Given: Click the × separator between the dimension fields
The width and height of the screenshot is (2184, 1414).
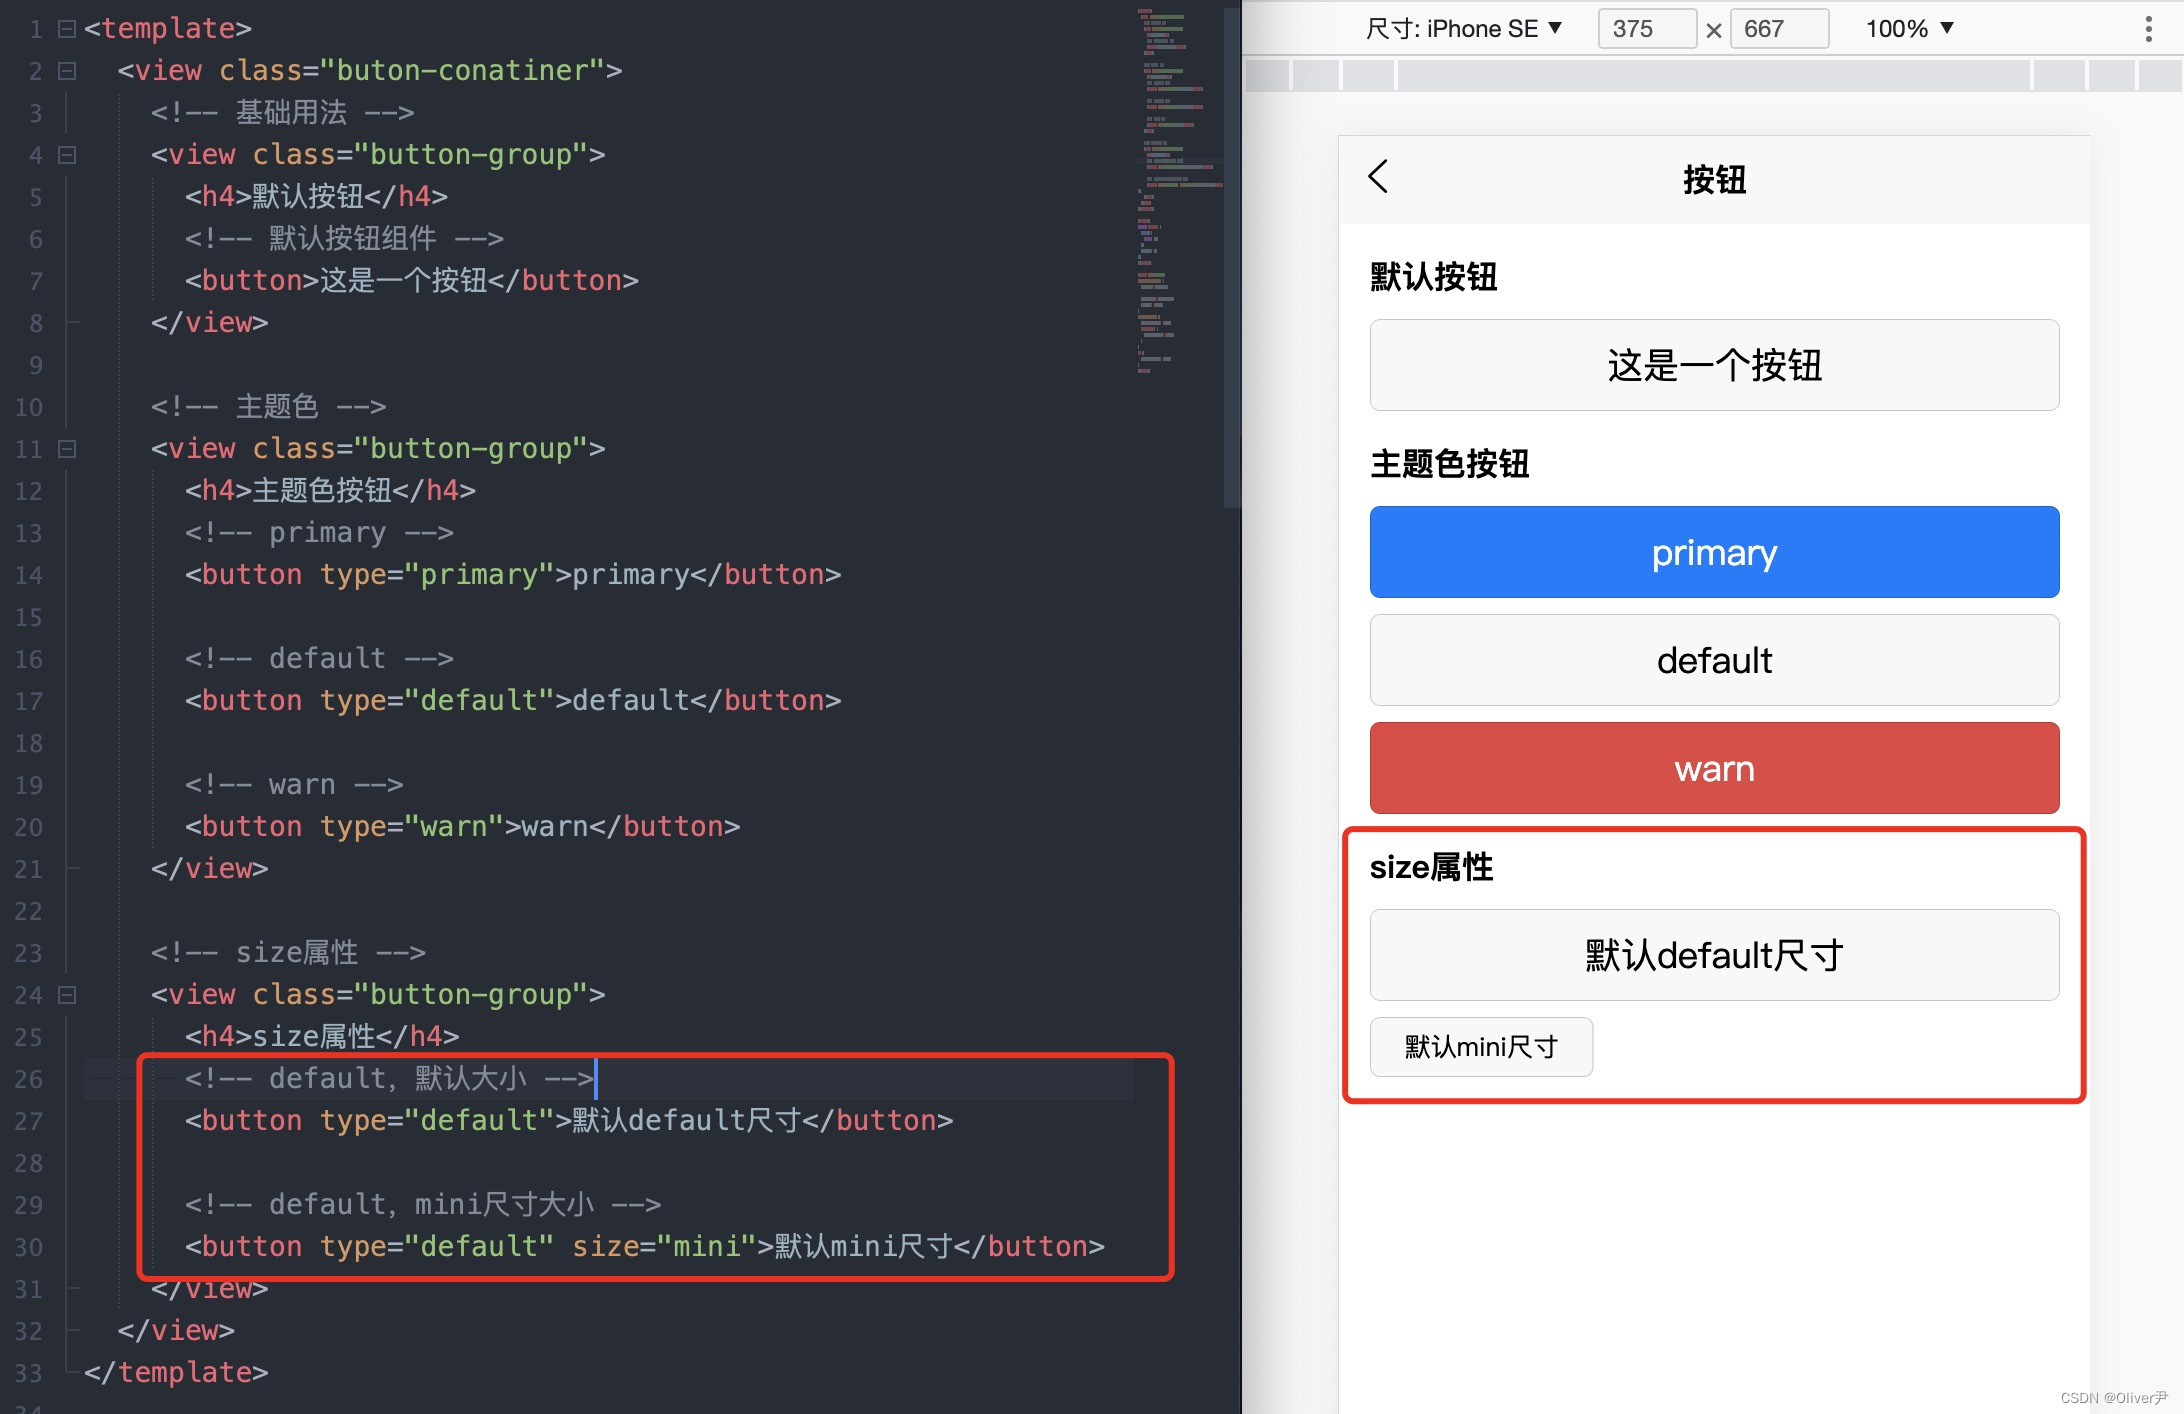Looking at the screenshot, I should [1713, 30].
